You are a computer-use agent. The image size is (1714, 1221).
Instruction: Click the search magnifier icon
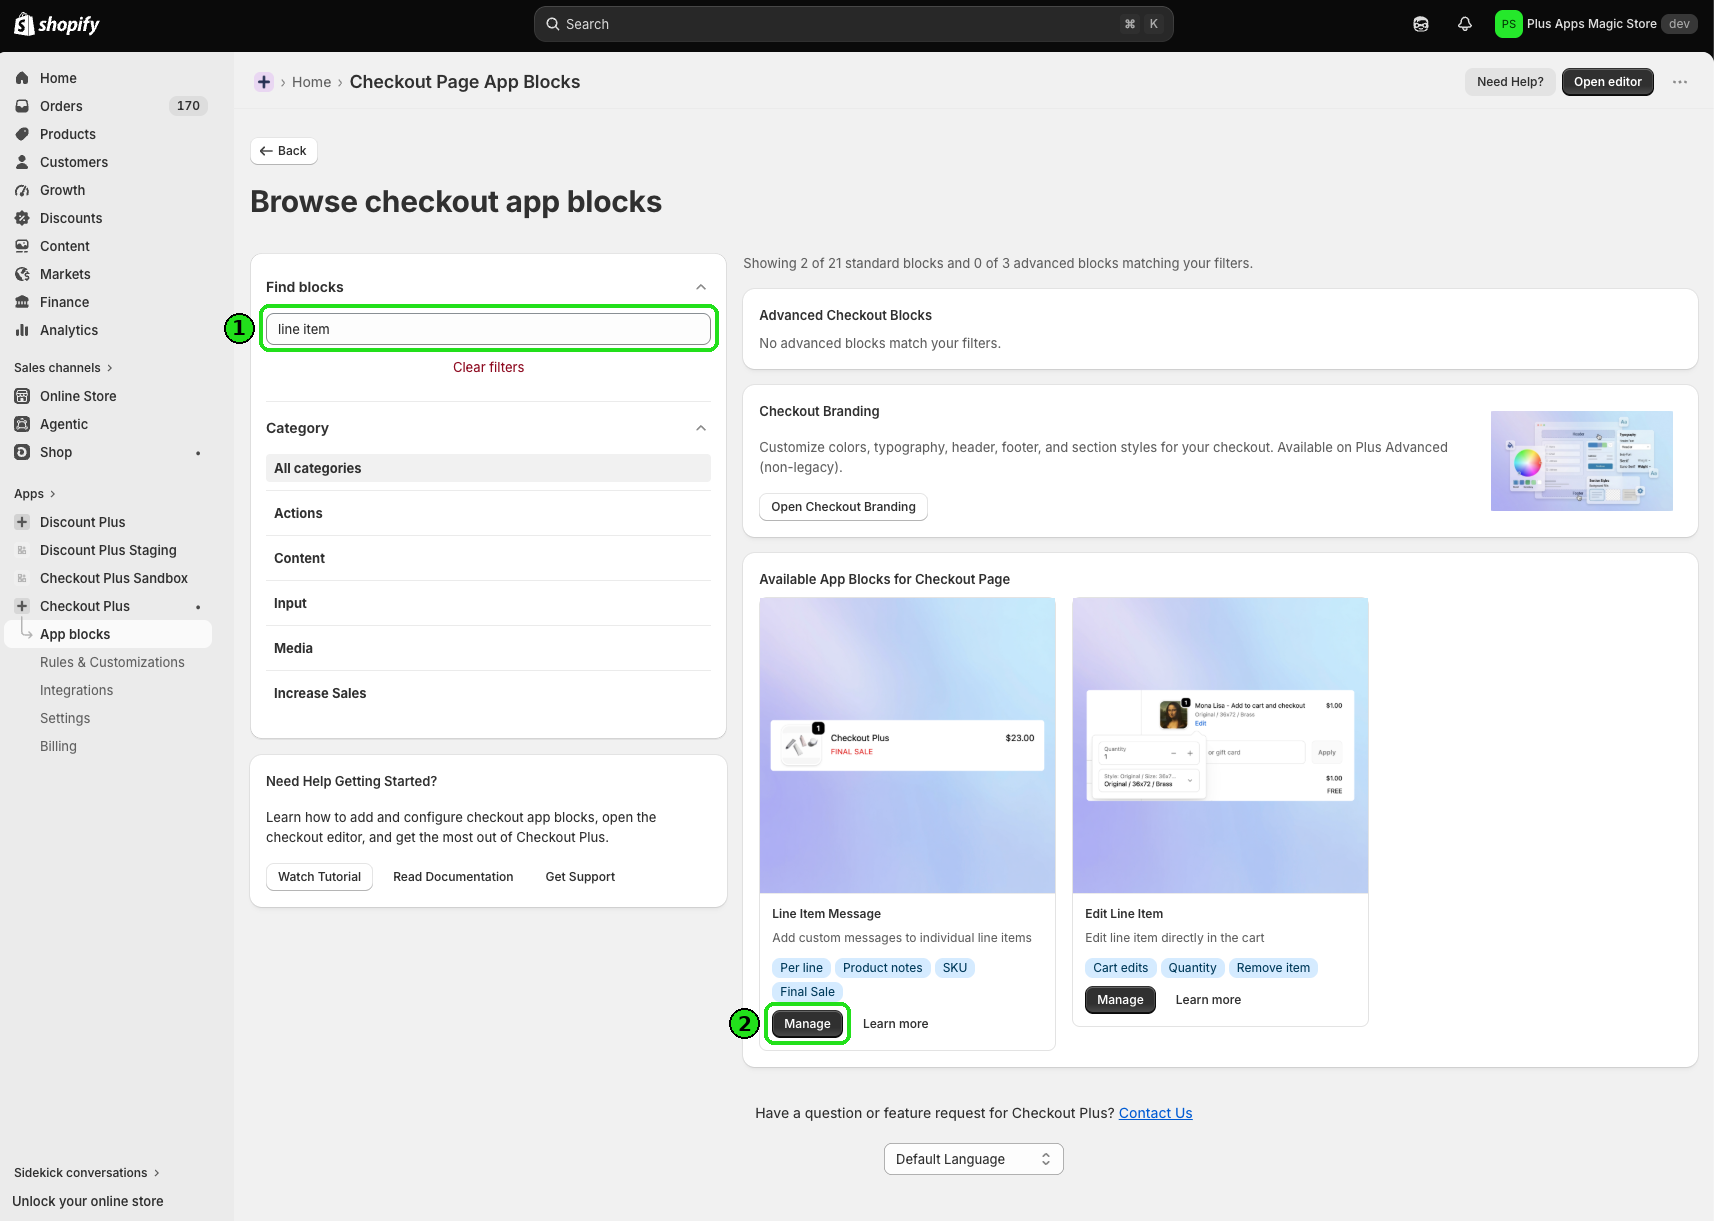pyautogui.click(x=552, y=24)
